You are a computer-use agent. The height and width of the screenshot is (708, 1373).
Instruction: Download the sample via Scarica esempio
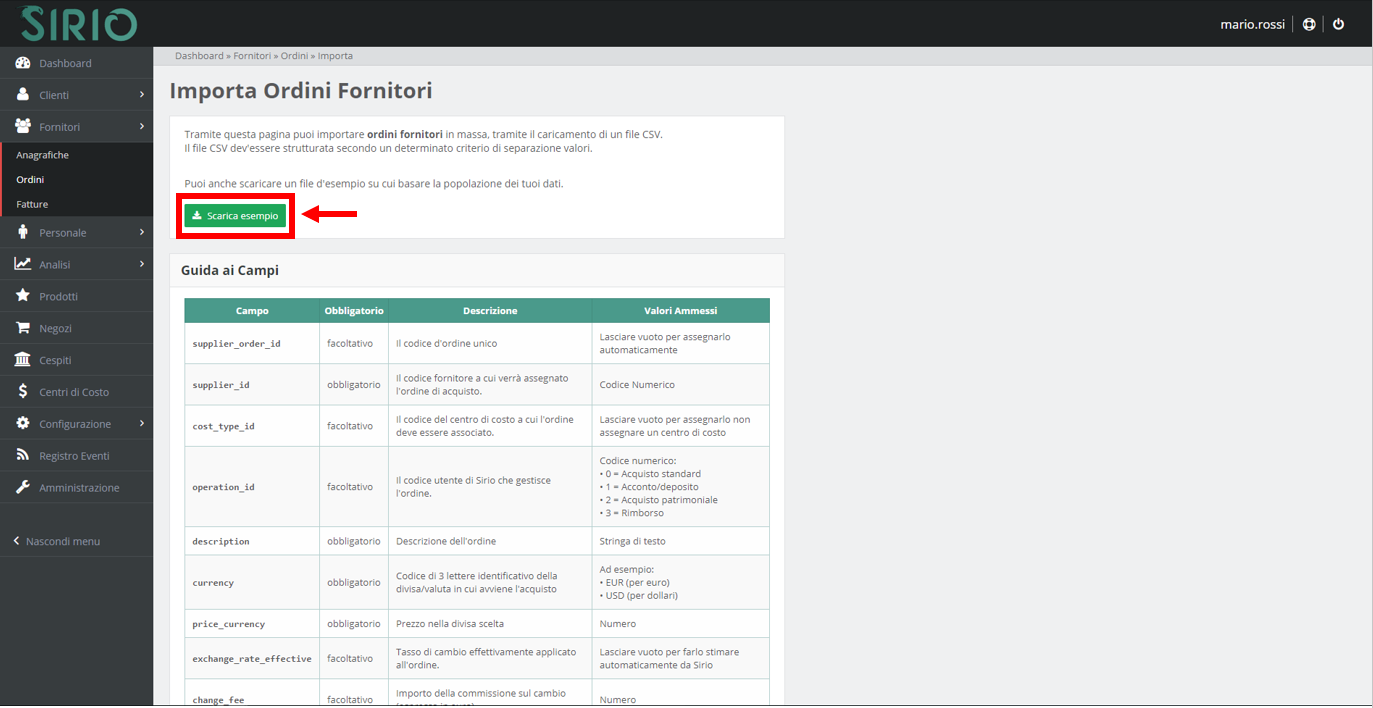tap(235, 216)
